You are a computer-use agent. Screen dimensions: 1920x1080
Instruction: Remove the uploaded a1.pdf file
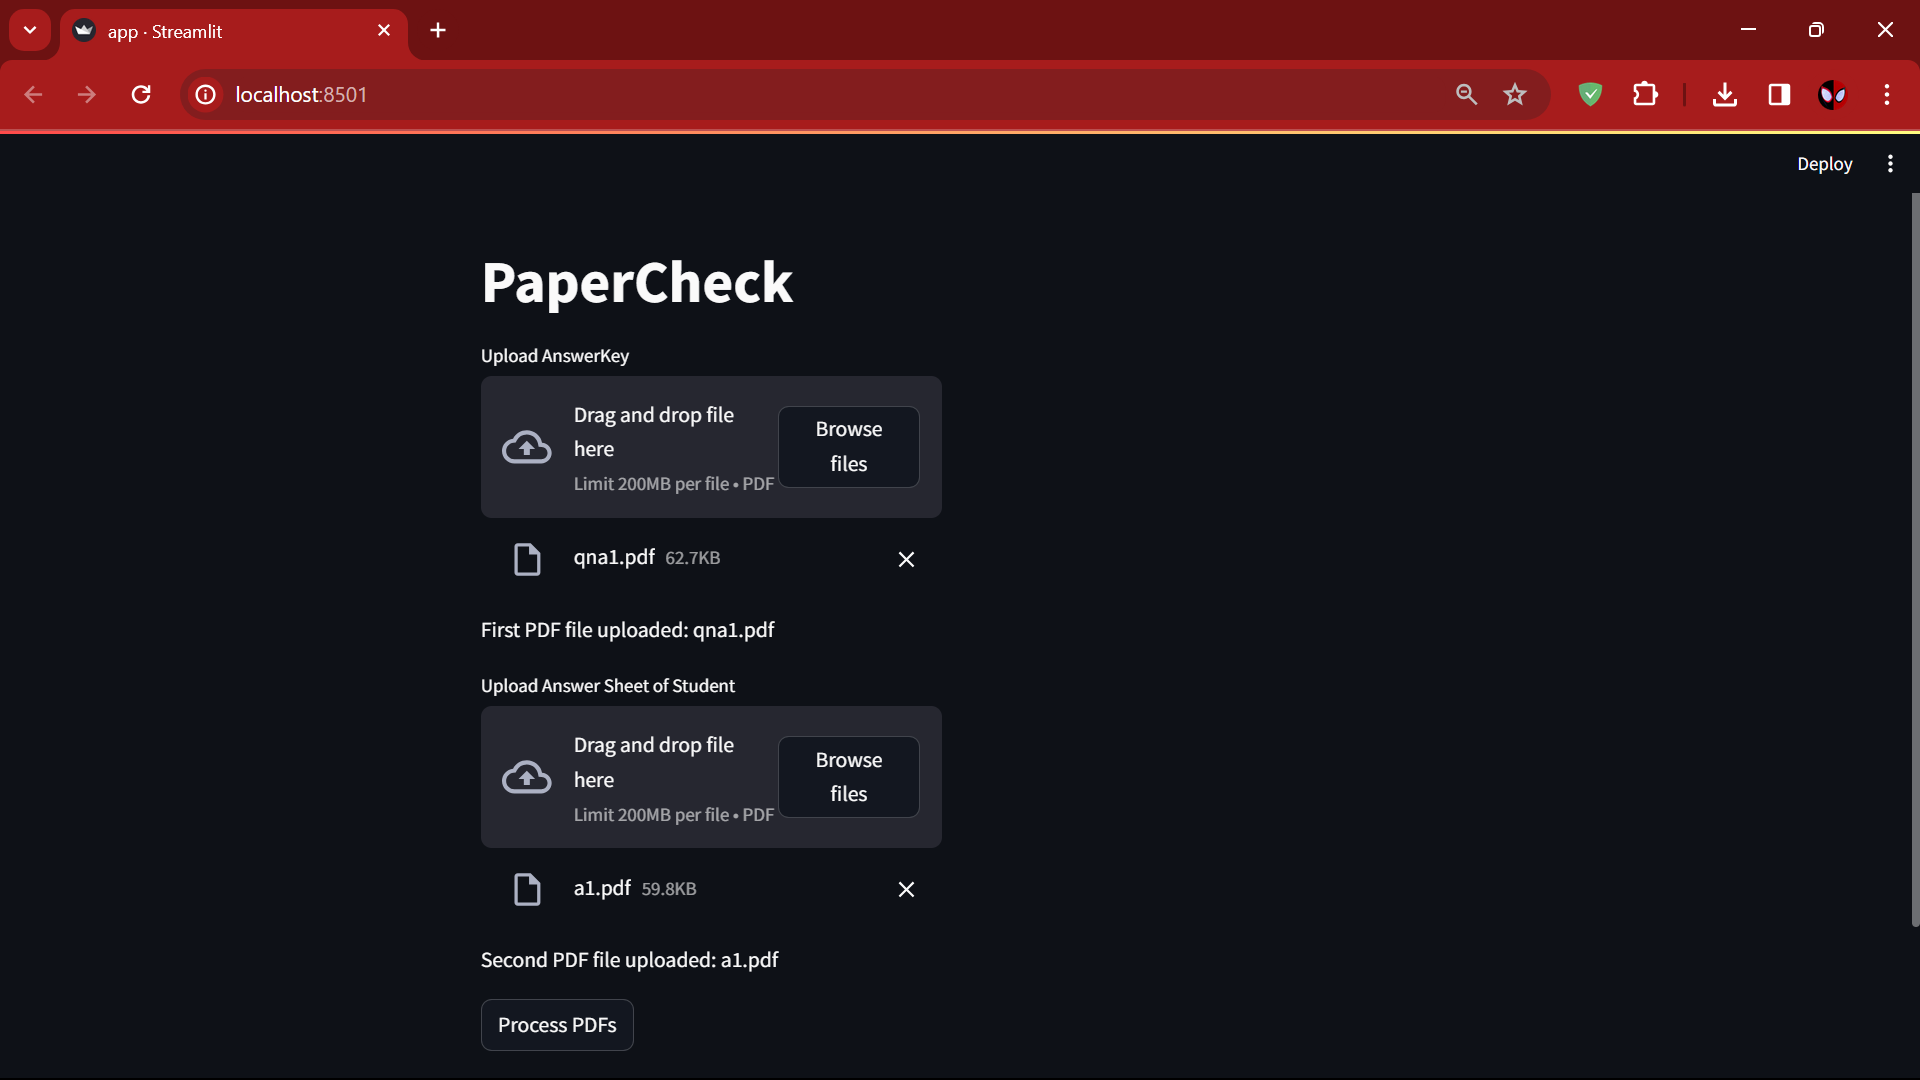coord(906,889)
